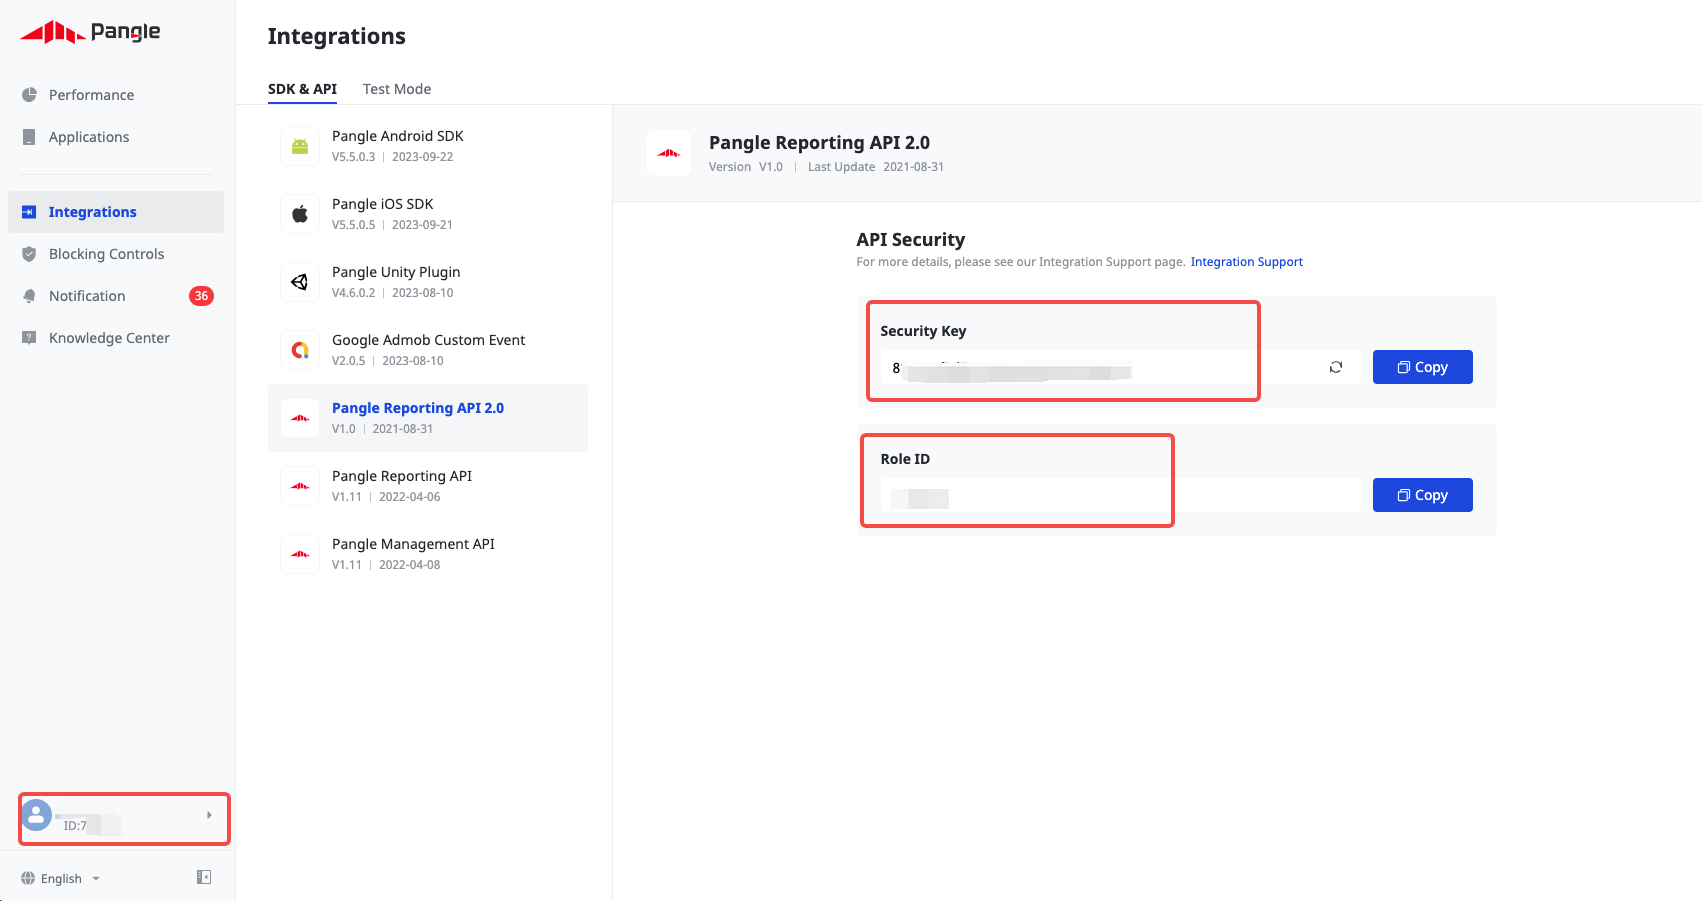The image size is (1702, 901).
Task: Click the Integrations sidebar icon
Action: tap(29, 212)
